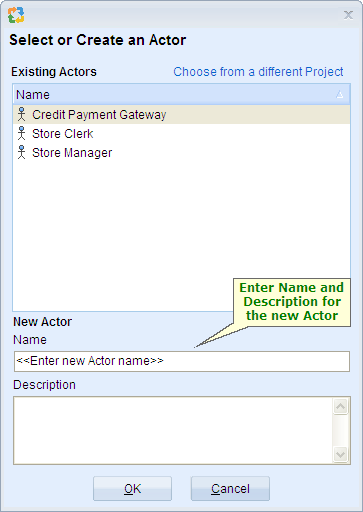Click the Description scrollbar up arrow
Viewport: 363px width, 512px height.
pos(341,406)
